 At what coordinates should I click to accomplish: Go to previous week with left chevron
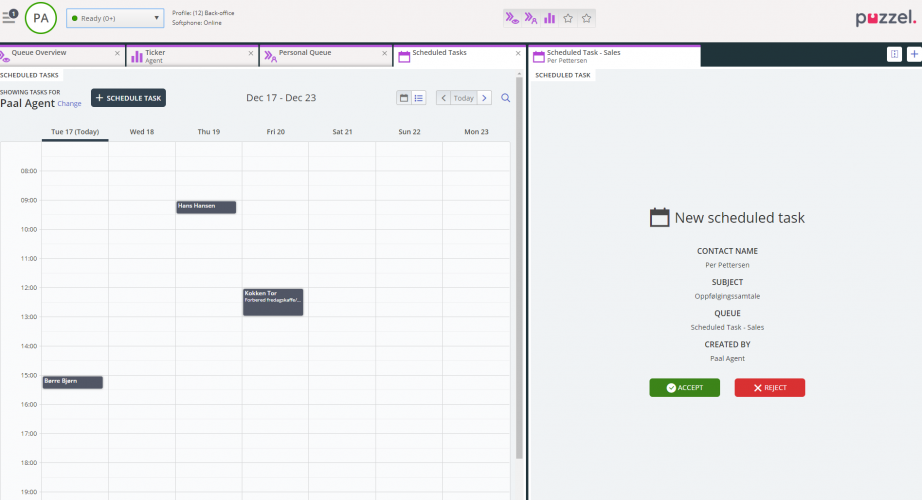point(443,98)
